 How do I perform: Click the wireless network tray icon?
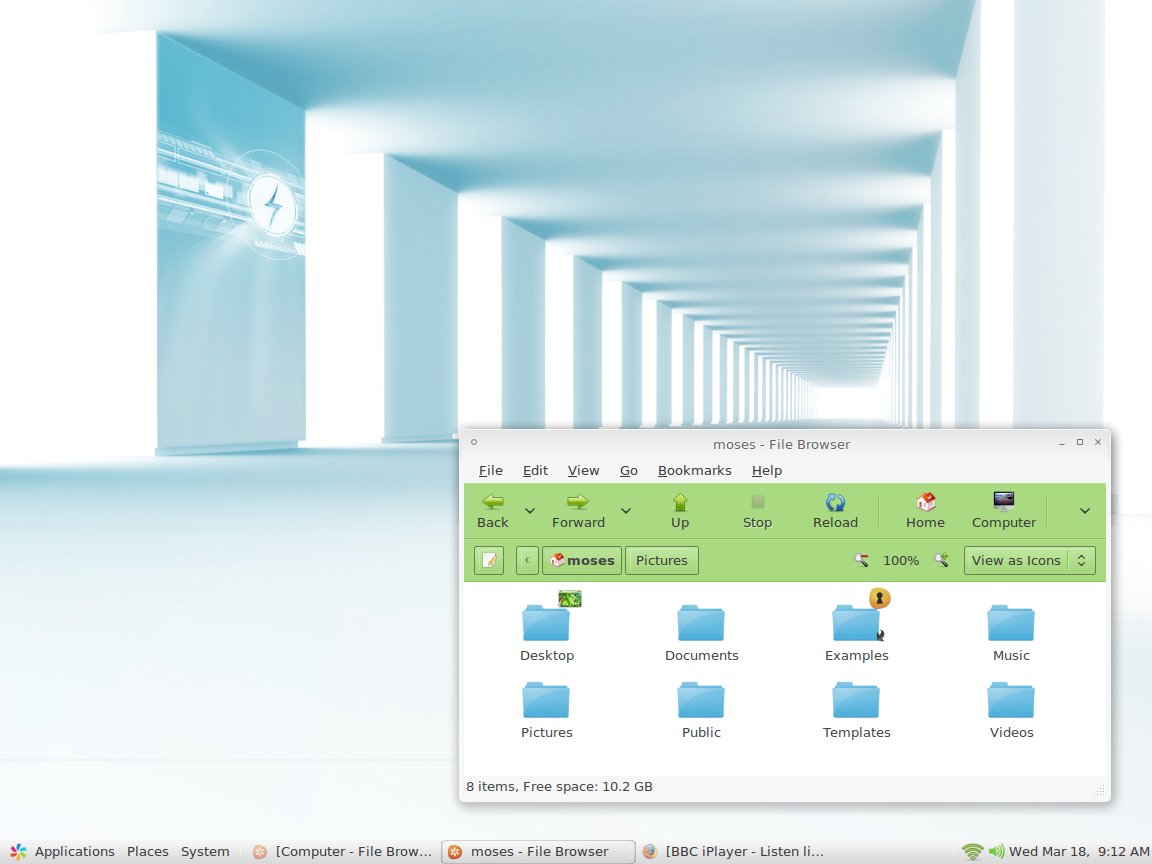(972, 852)
